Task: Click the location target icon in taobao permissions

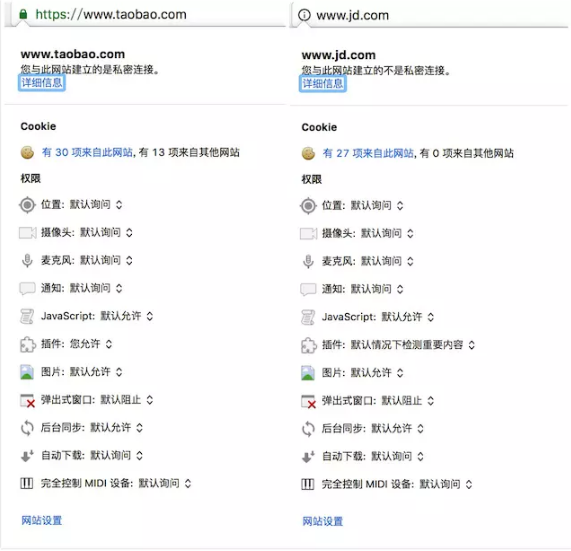Action: (27, 205)
